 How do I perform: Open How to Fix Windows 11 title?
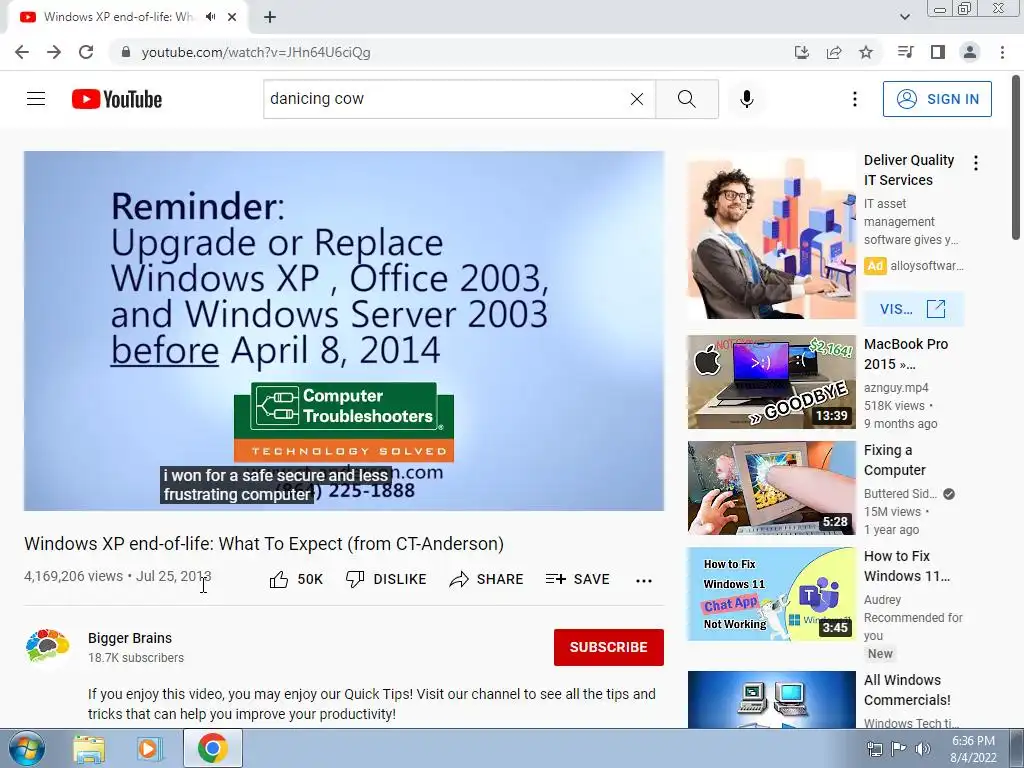pyautogui.click(x=906, y=566)
